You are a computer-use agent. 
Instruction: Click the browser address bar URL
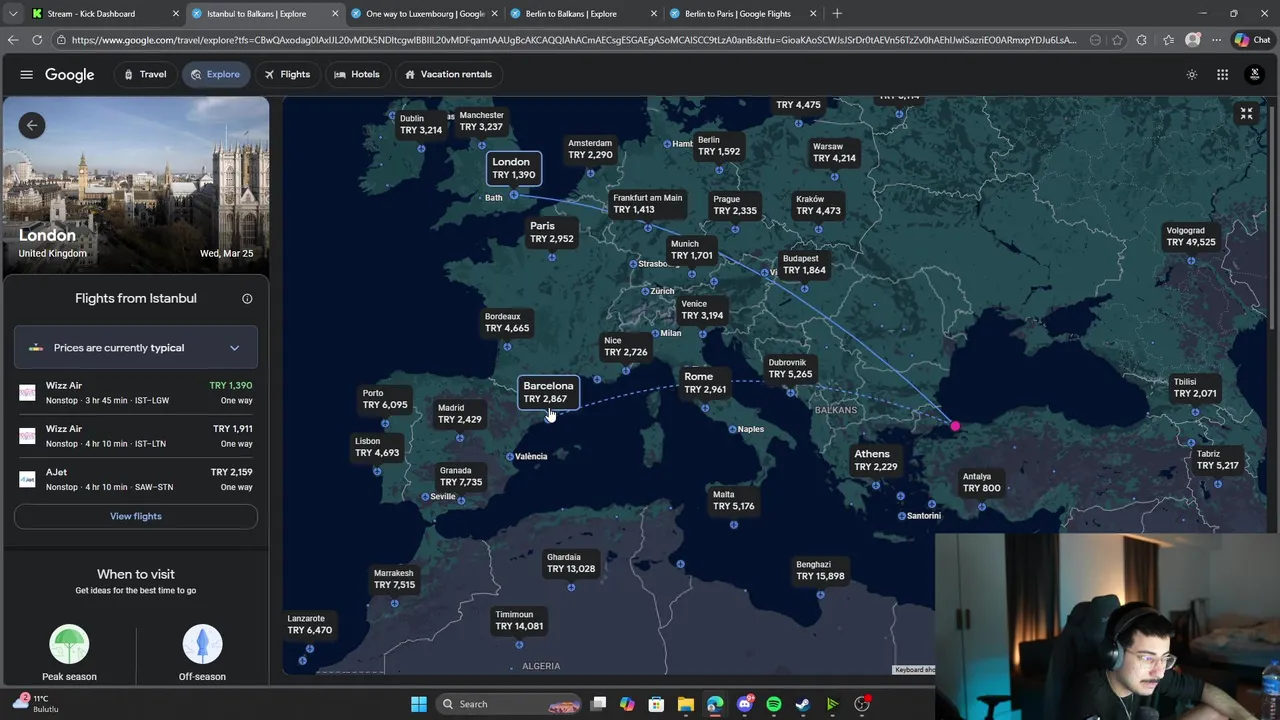(x=574, y=40)
